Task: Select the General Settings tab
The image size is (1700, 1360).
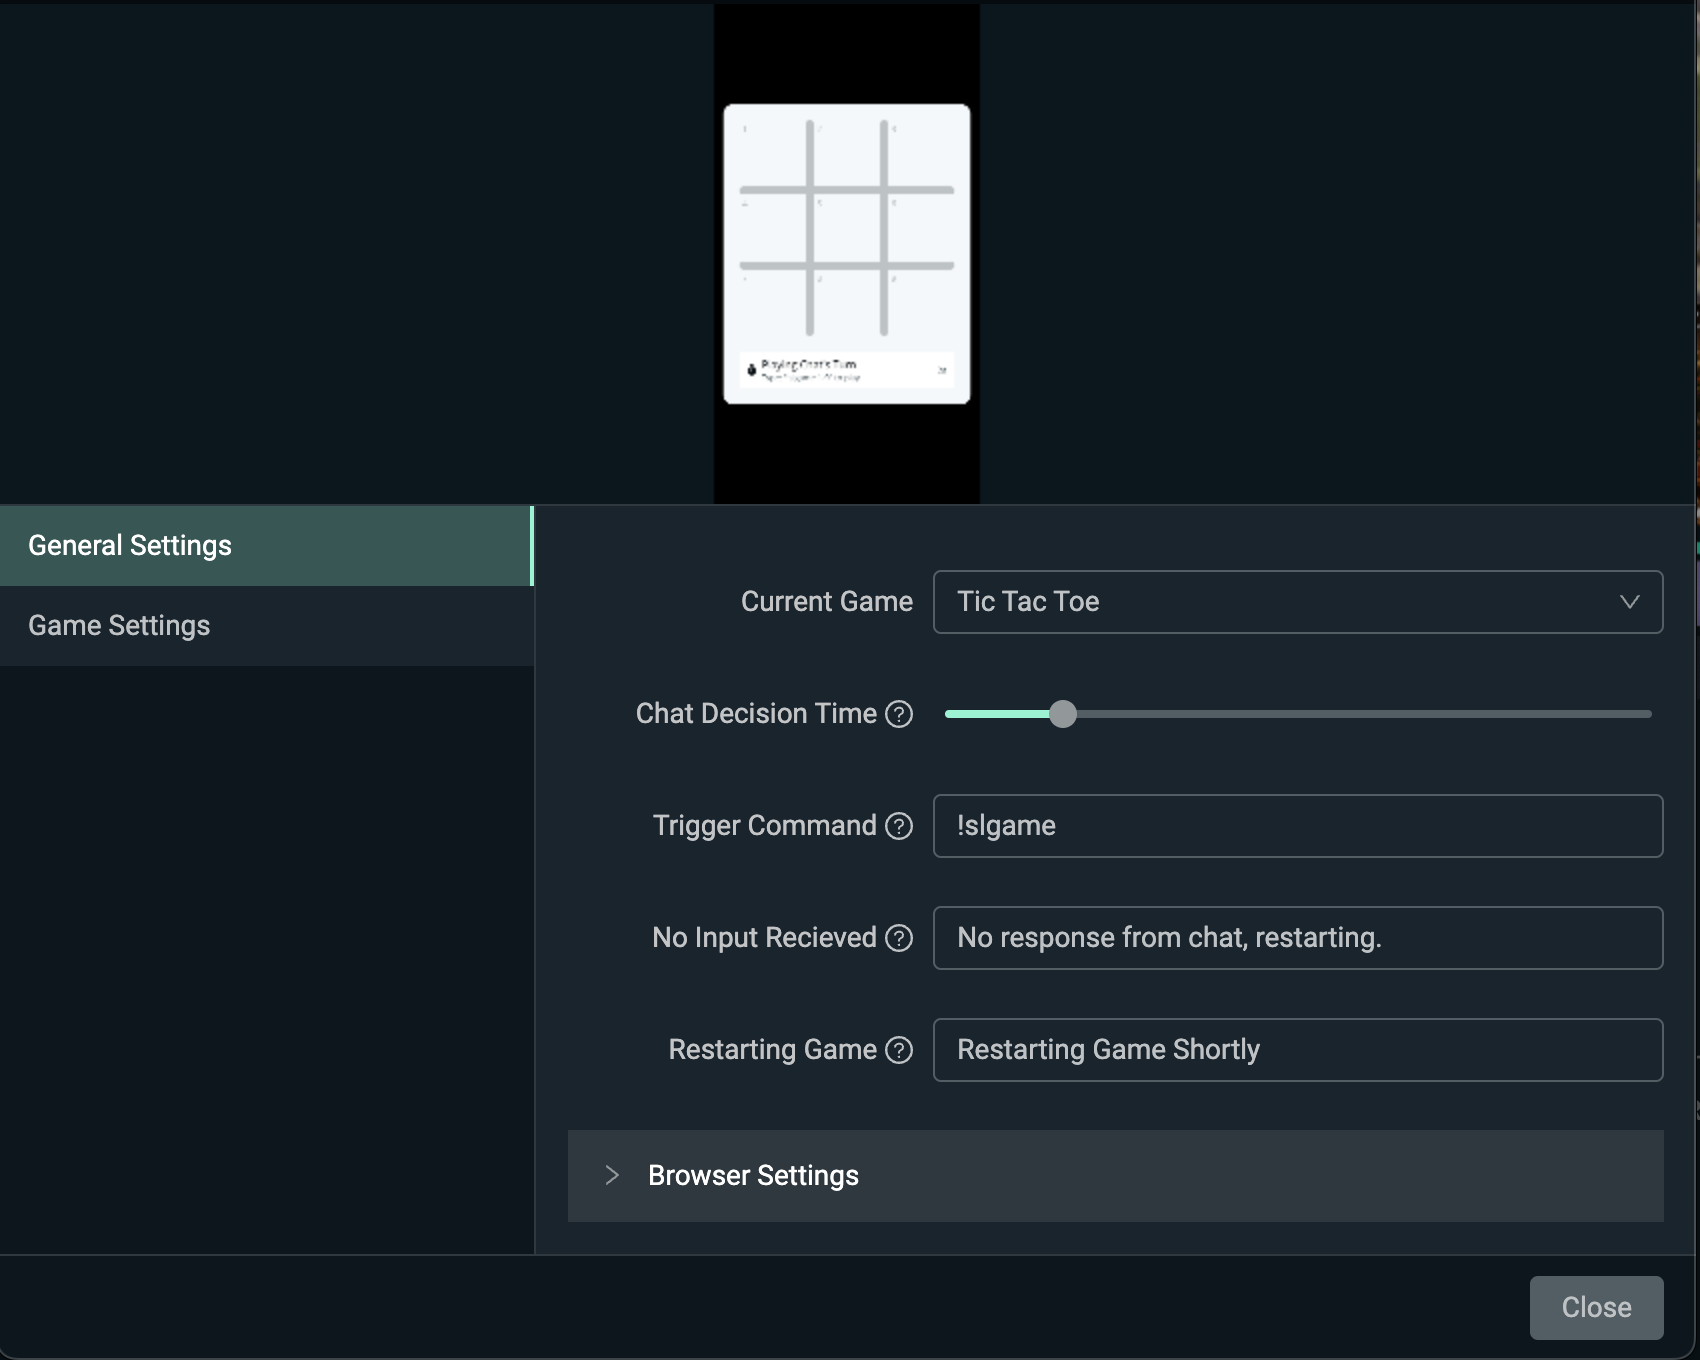Action: click(x=131, y=545)
